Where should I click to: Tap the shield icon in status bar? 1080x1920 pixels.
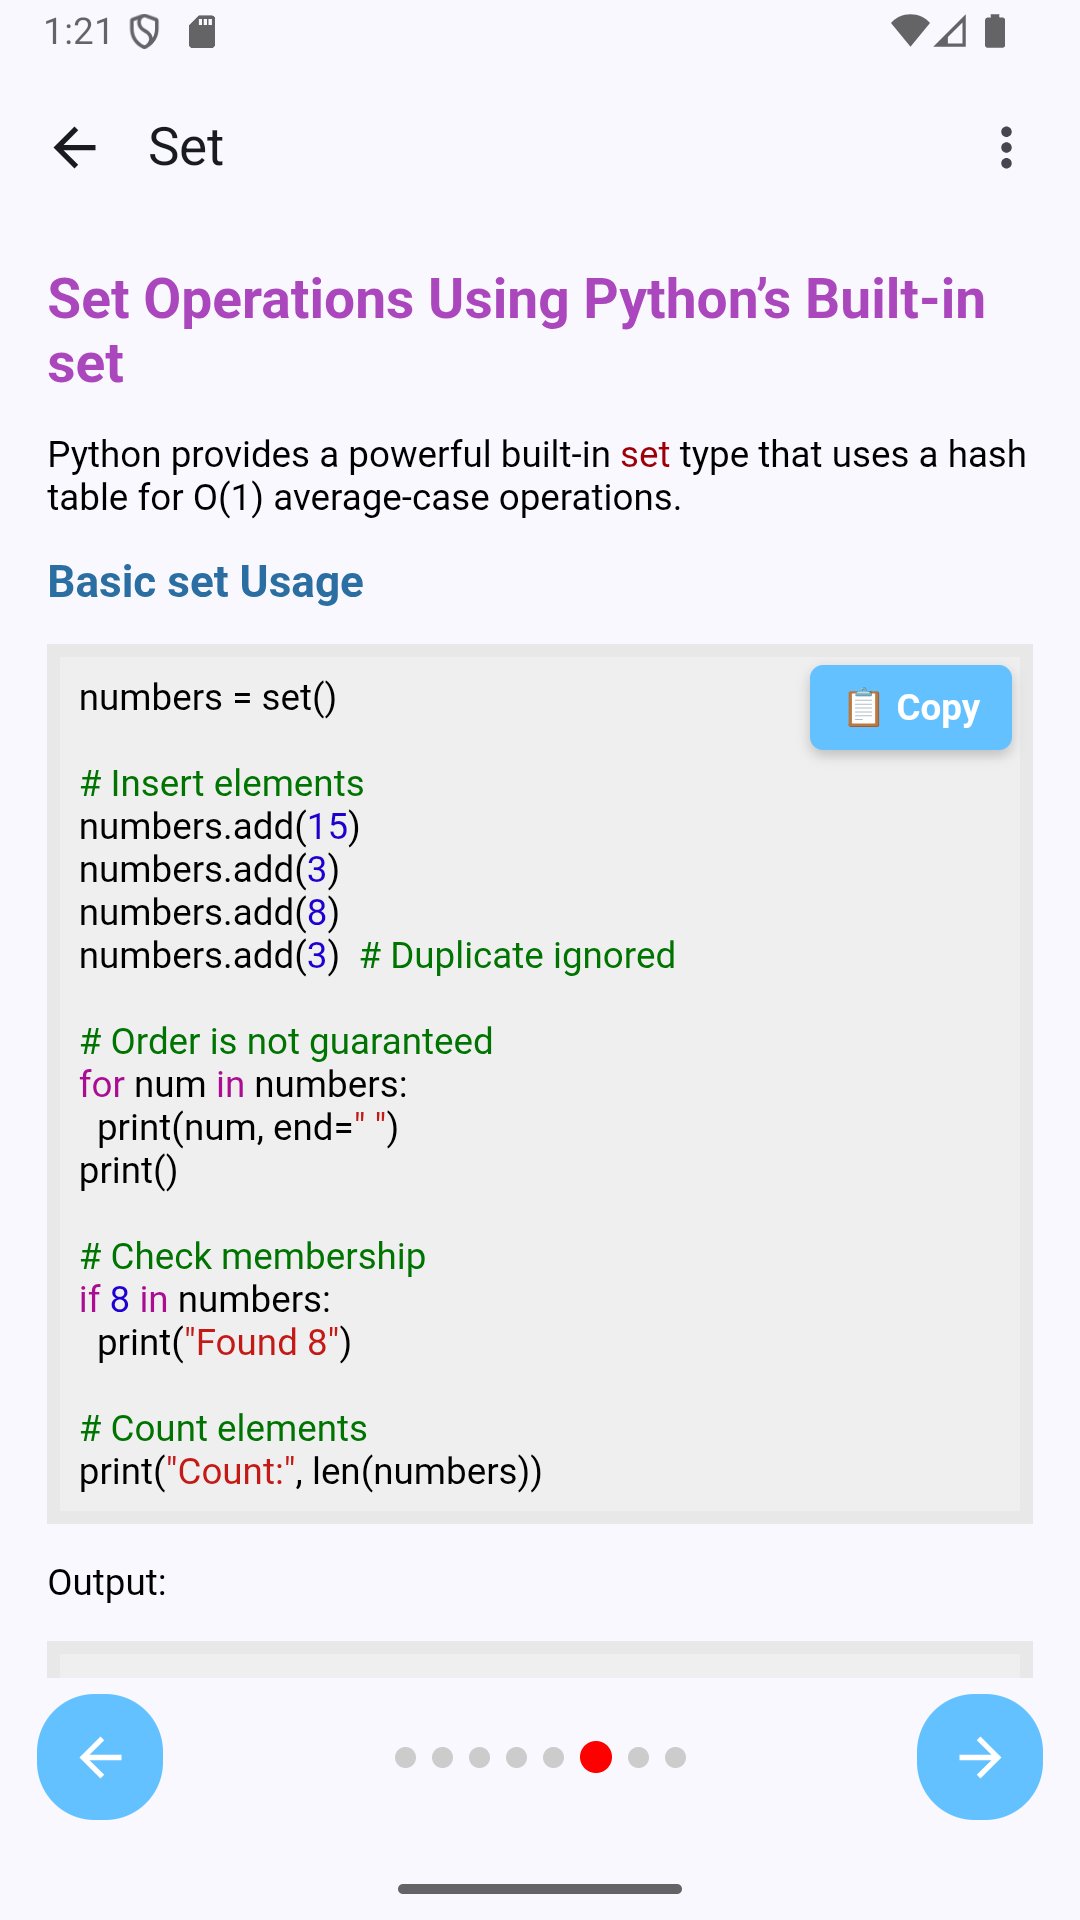pyautogui.click(x=145, y=32)
